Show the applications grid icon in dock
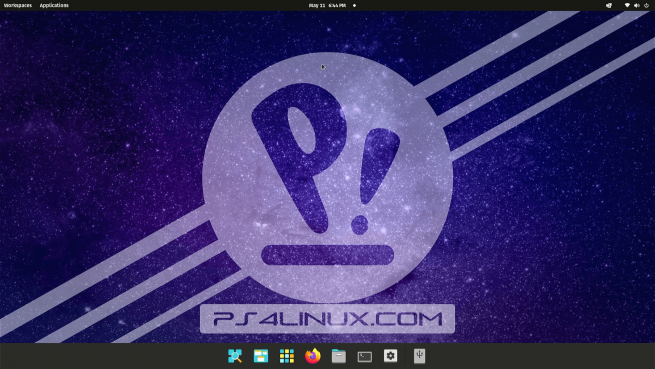The height and width of the screenshot is (369, 655). [x=287, y=356]
